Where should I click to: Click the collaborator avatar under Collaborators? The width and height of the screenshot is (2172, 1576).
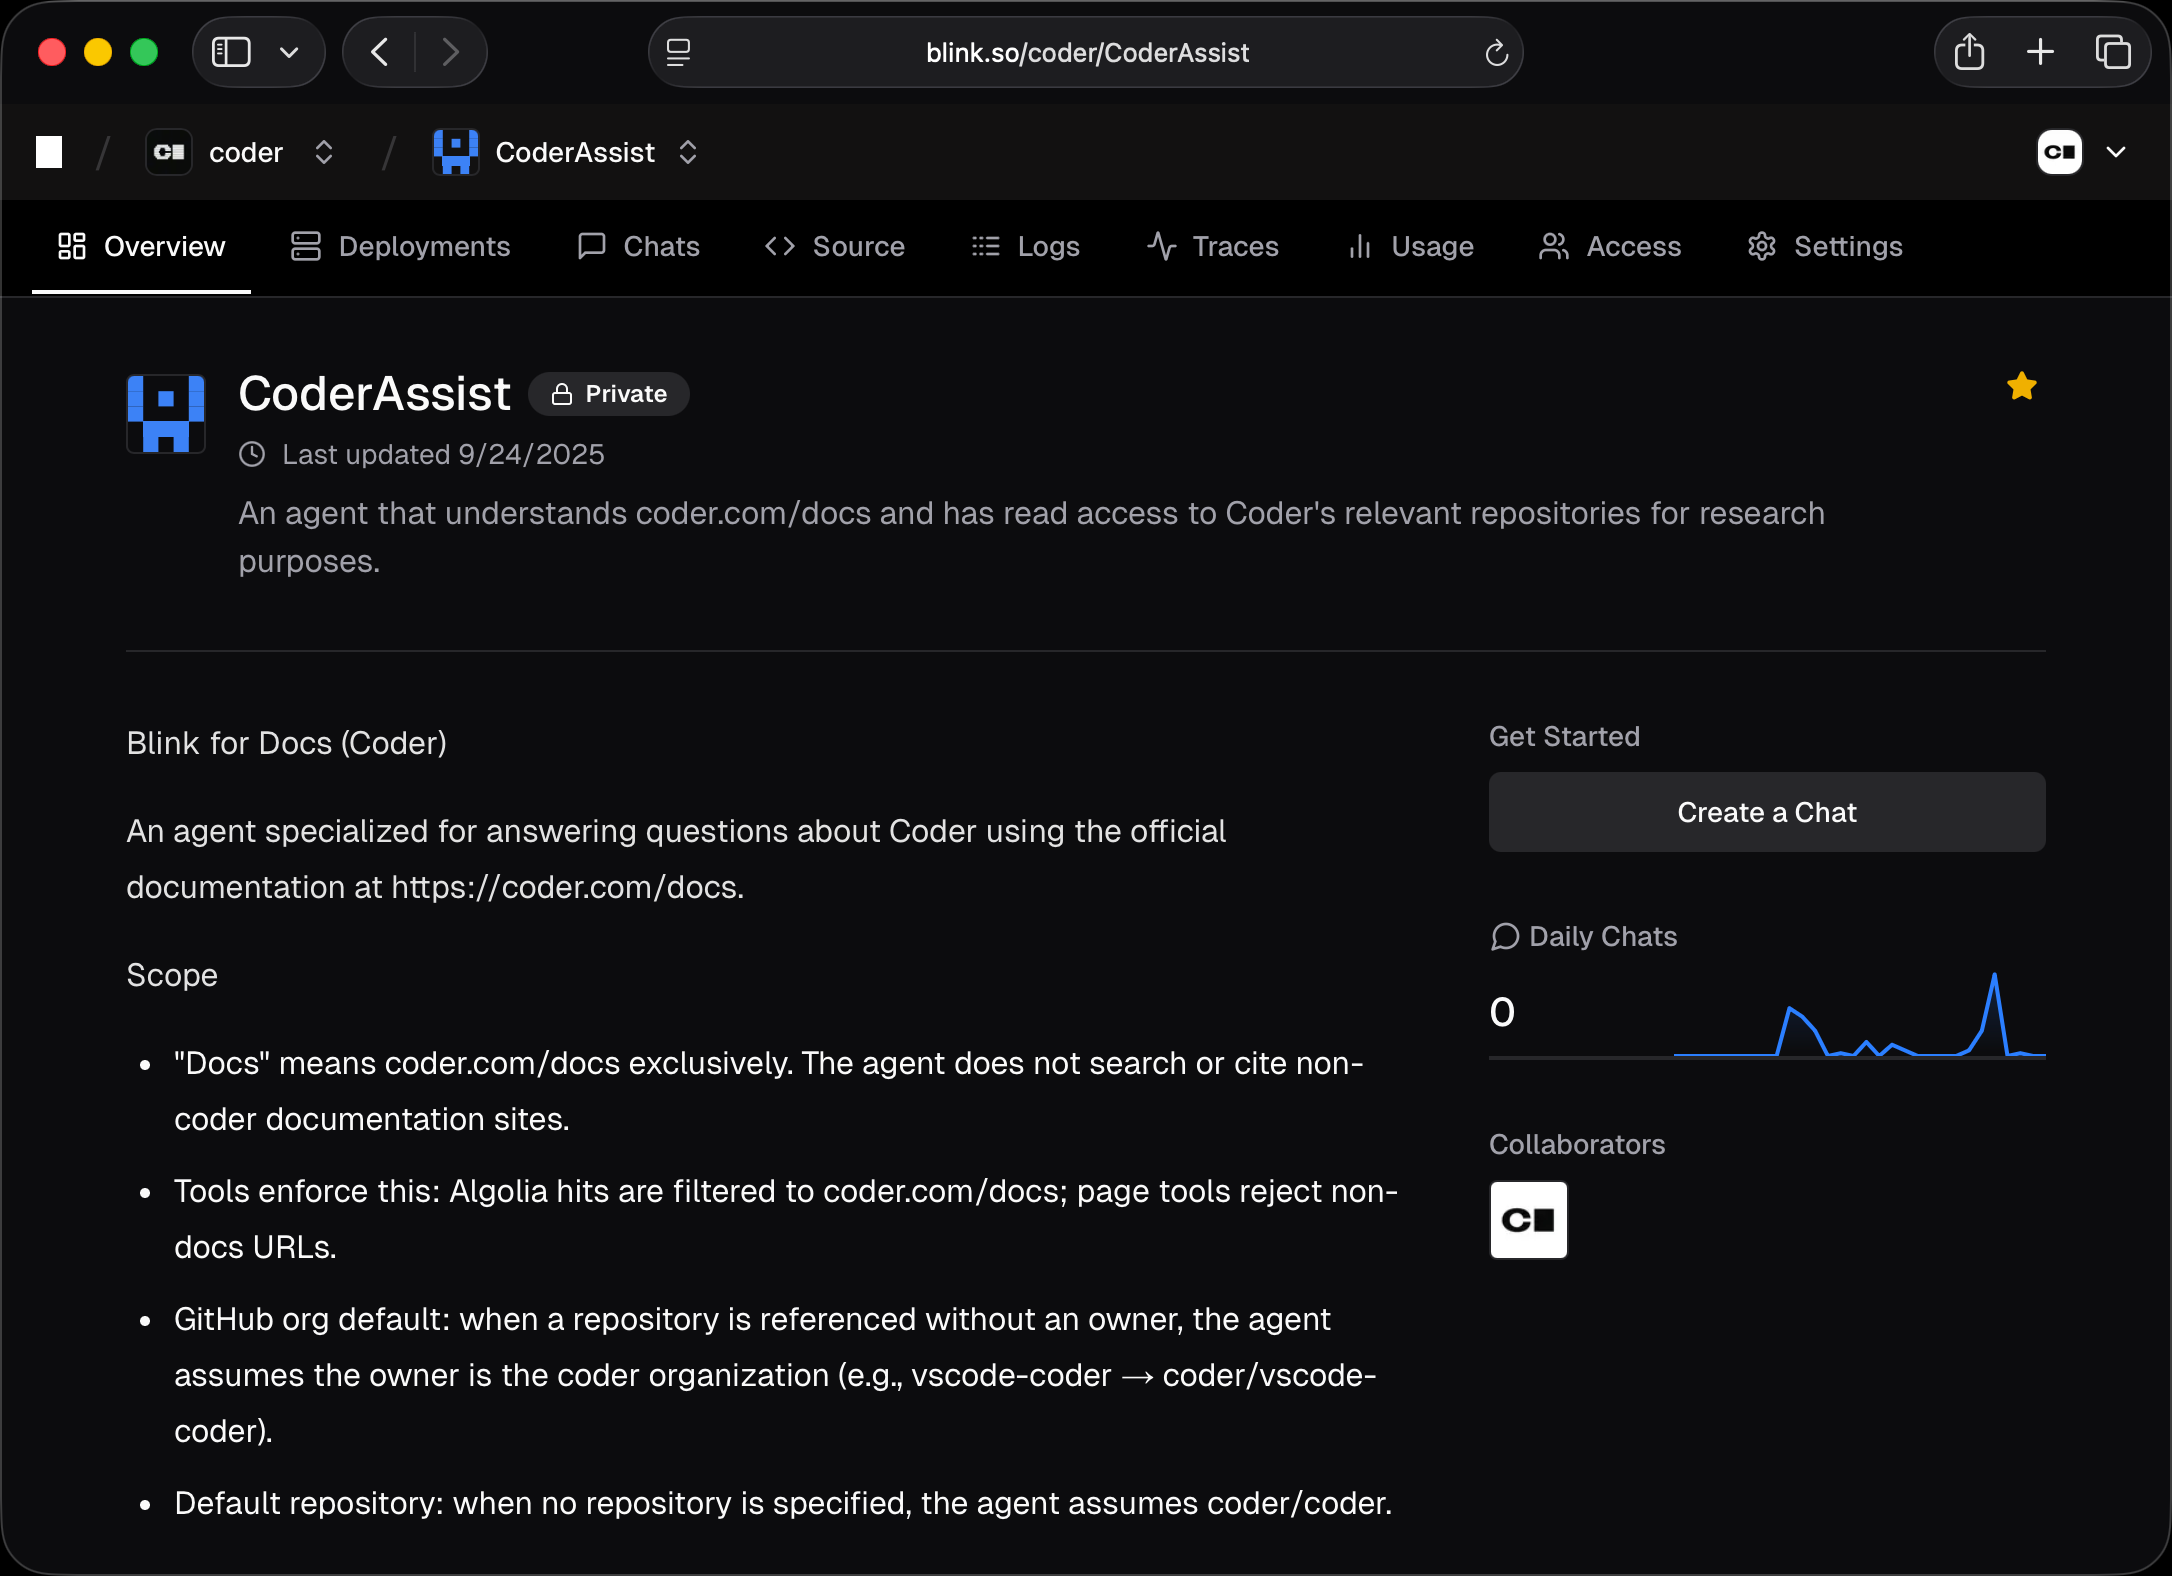point(1529,1220)
